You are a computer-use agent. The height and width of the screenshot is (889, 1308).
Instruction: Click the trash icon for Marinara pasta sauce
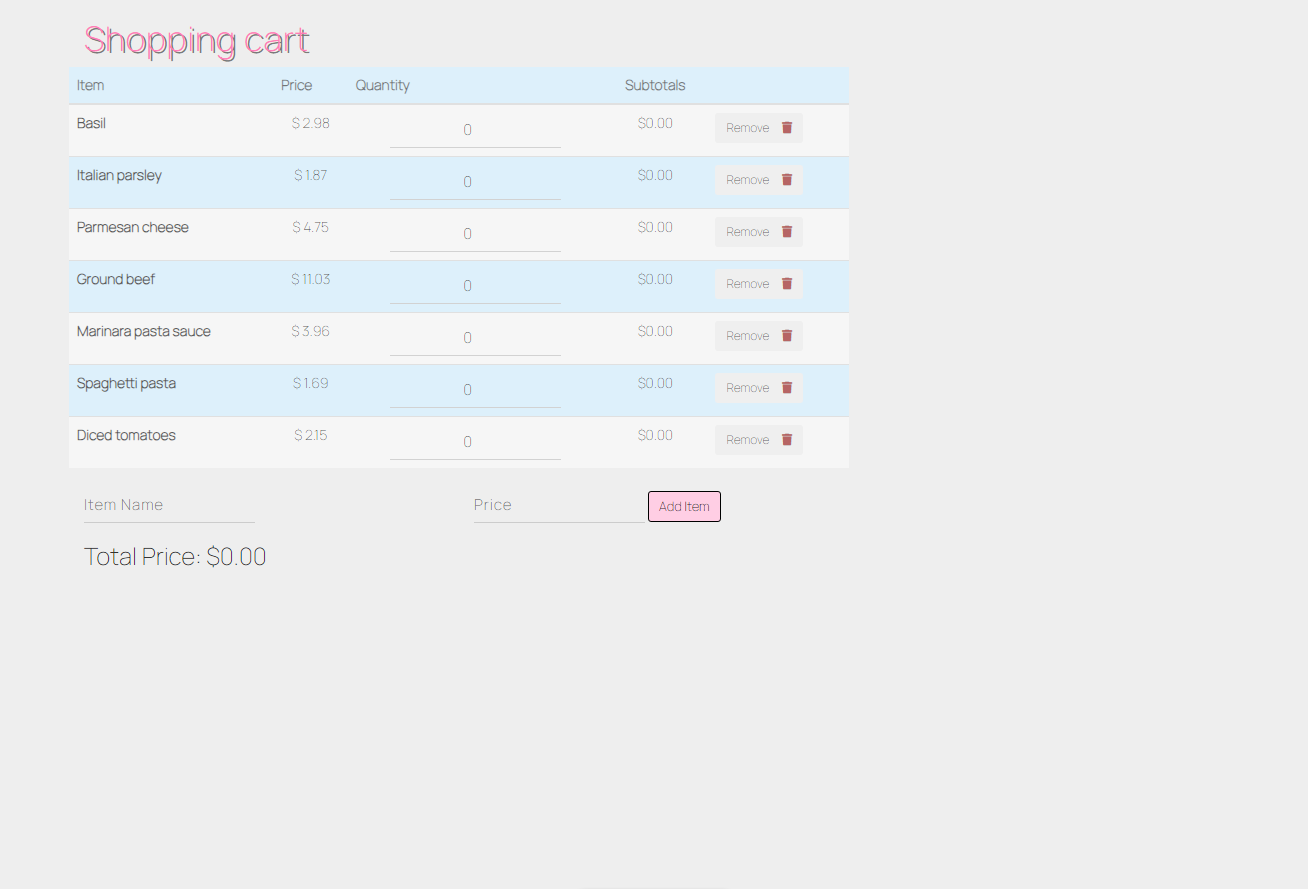point(786,335)
